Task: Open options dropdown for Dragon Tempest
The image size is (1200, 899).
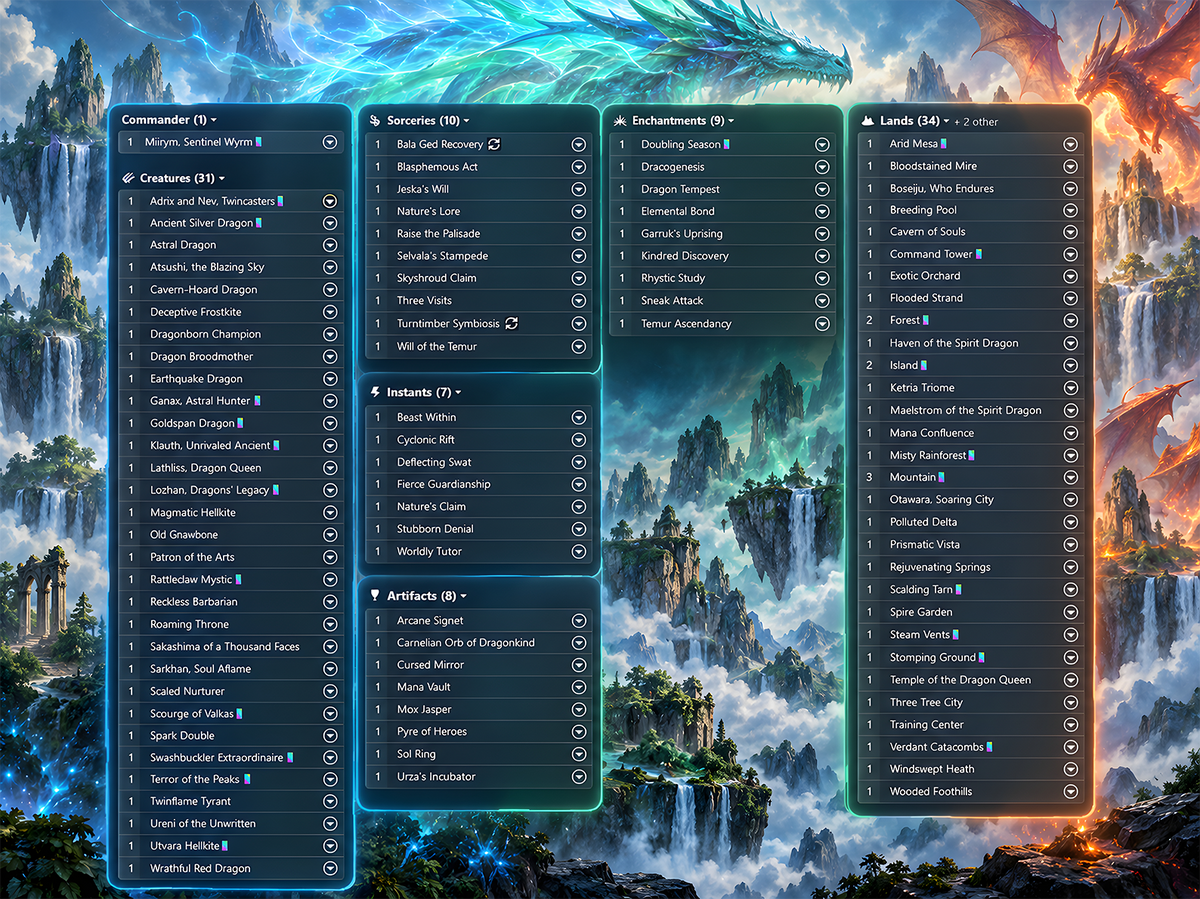Action: 822,190
